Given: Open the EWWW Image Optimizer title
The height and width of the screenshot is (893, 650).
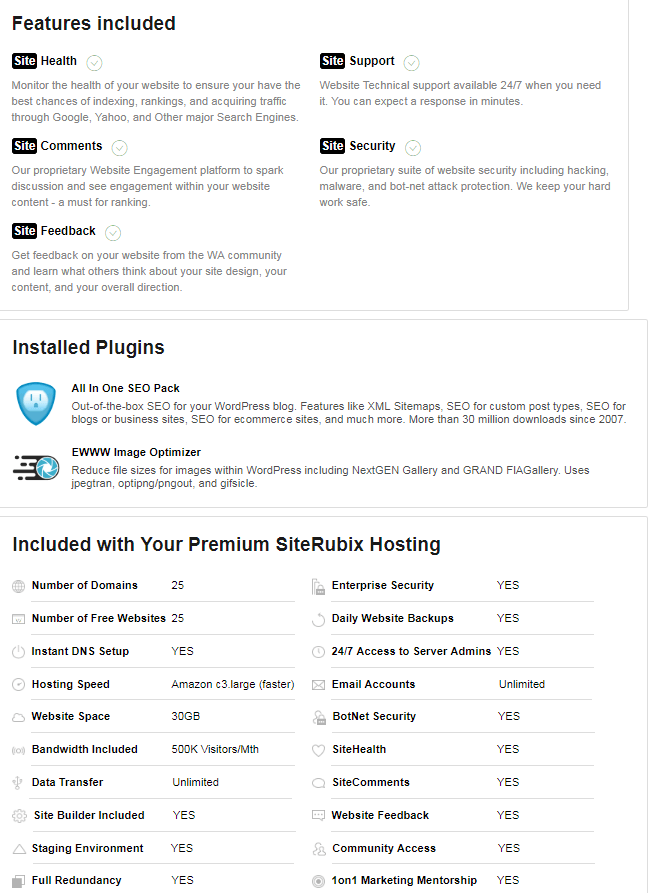Looking at the screenshot, I should click(136, 452).
